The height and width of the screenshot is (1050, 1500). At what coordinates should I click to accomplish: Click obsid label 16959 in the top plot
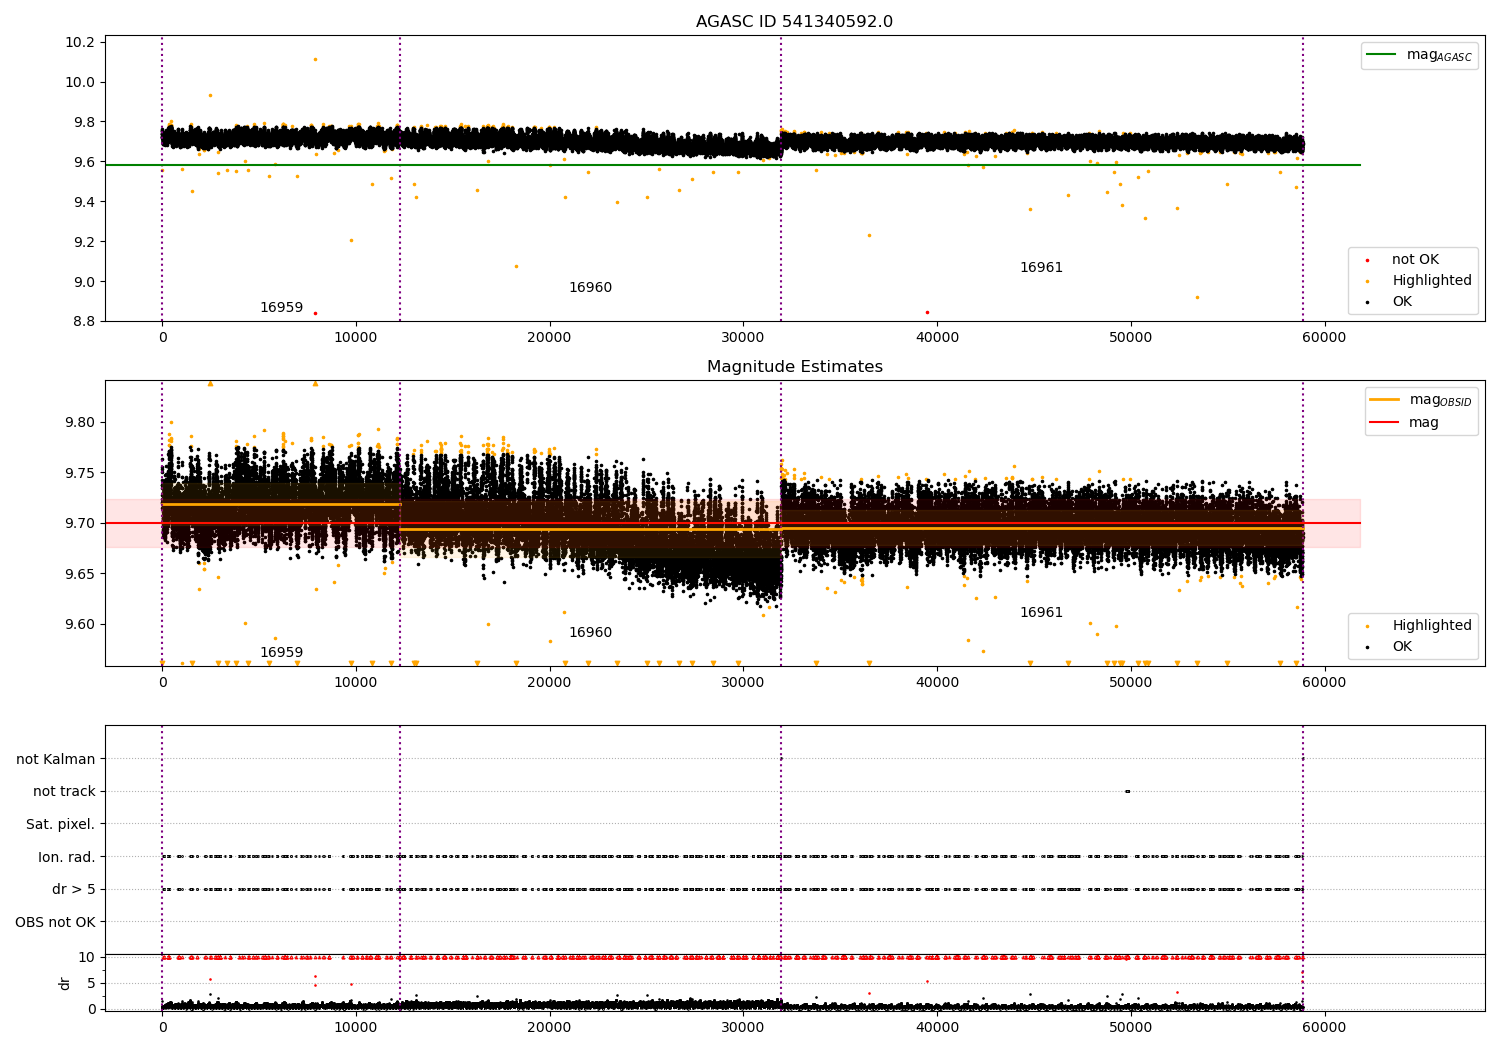(281, 308)
